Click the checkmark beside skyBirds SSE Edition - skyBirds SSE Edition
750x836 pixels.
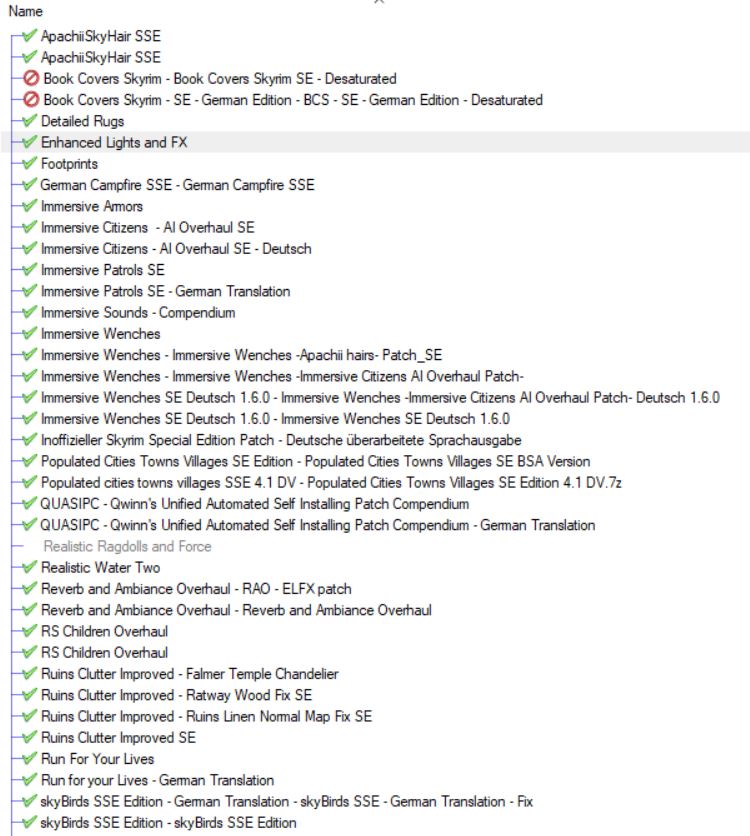click(30, 822)
